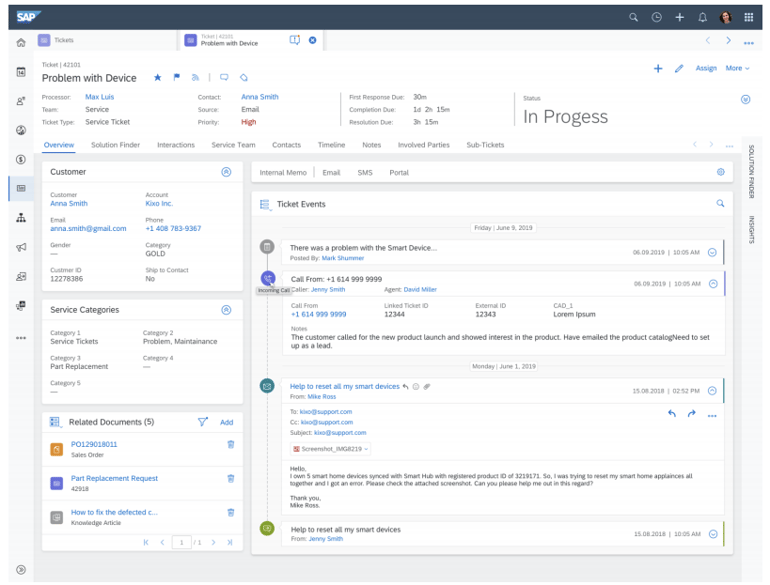Filter the Related Documents list

pyautogui.click(x=202, y=422)
